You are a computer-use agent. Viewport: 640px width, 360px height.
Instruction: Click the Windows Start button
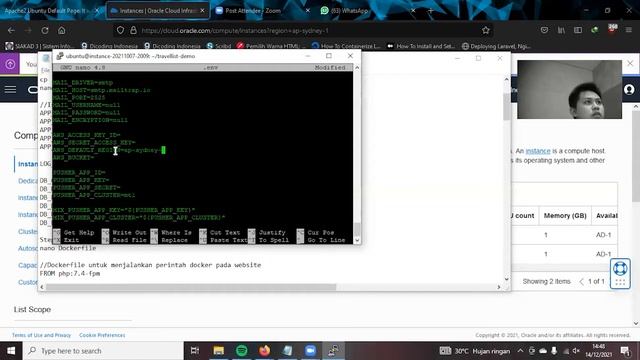(11, 351)
